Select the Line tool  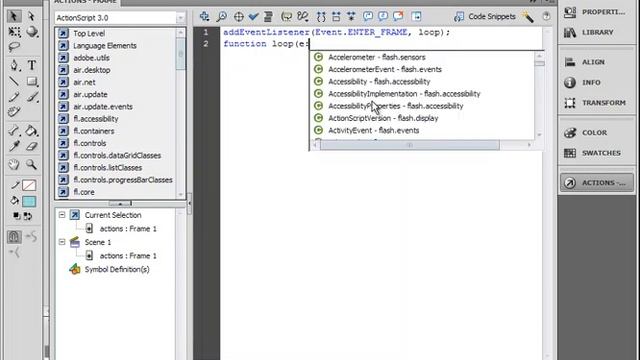(x=14, y=81)
